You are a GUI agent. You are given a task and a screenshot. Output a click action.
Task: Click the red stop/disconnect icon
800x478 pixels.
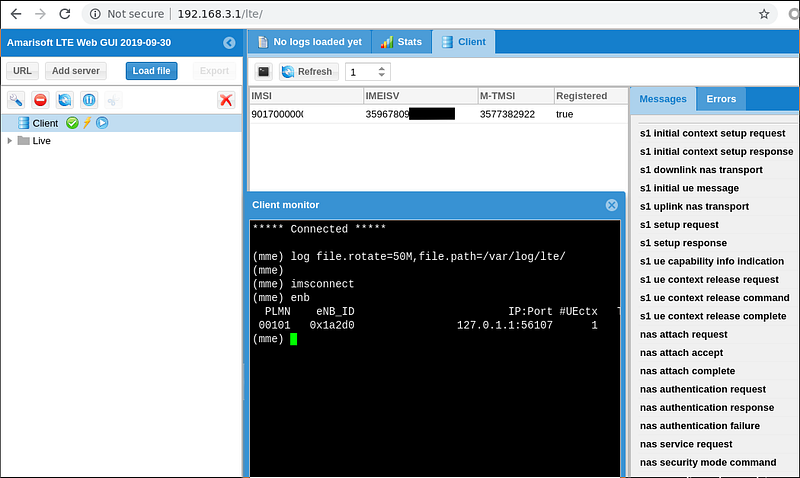coord(40,100)
